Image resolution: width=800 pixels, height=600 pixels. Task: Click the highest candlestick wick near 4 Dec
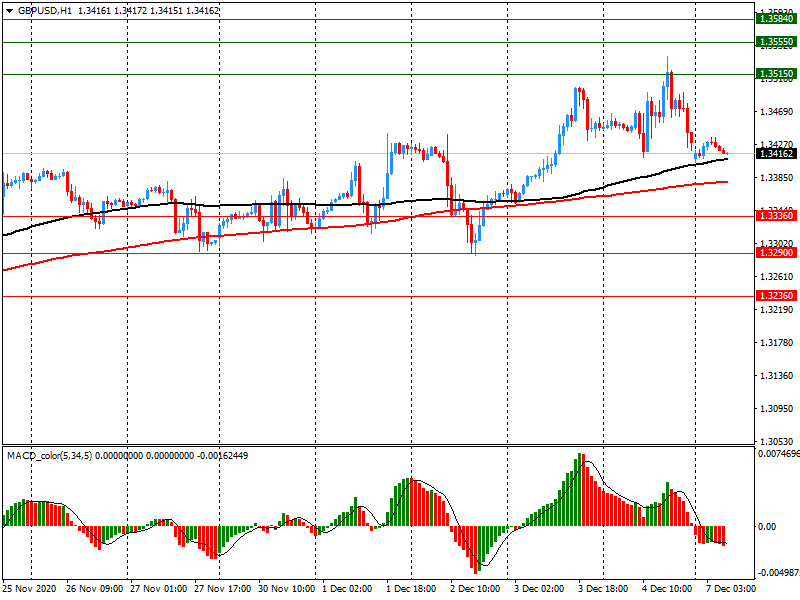click(x=668, y=58)
